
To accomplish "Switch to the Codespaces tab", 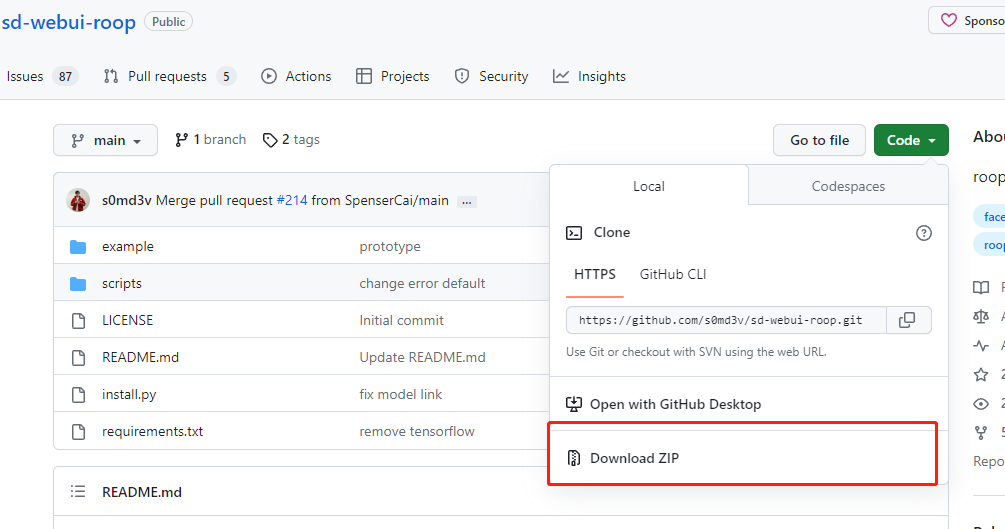I will coord(848,186).
